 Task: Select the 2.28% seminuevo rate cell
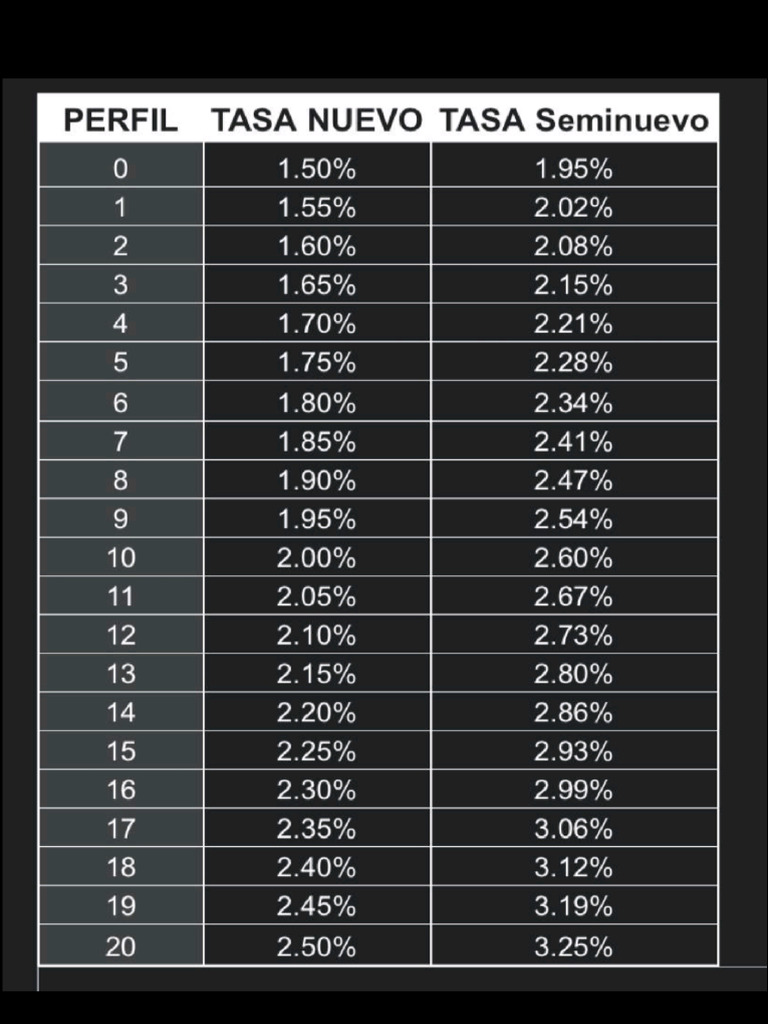pyautogui.click(x=574, y=363)
